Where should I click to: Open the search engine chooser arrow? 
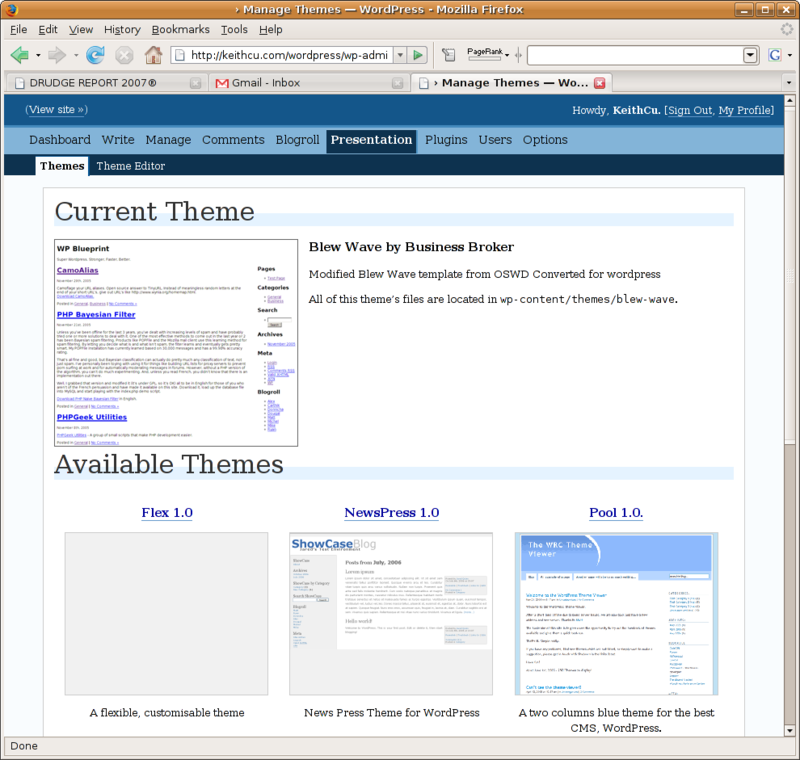click(x=789, y=55)
